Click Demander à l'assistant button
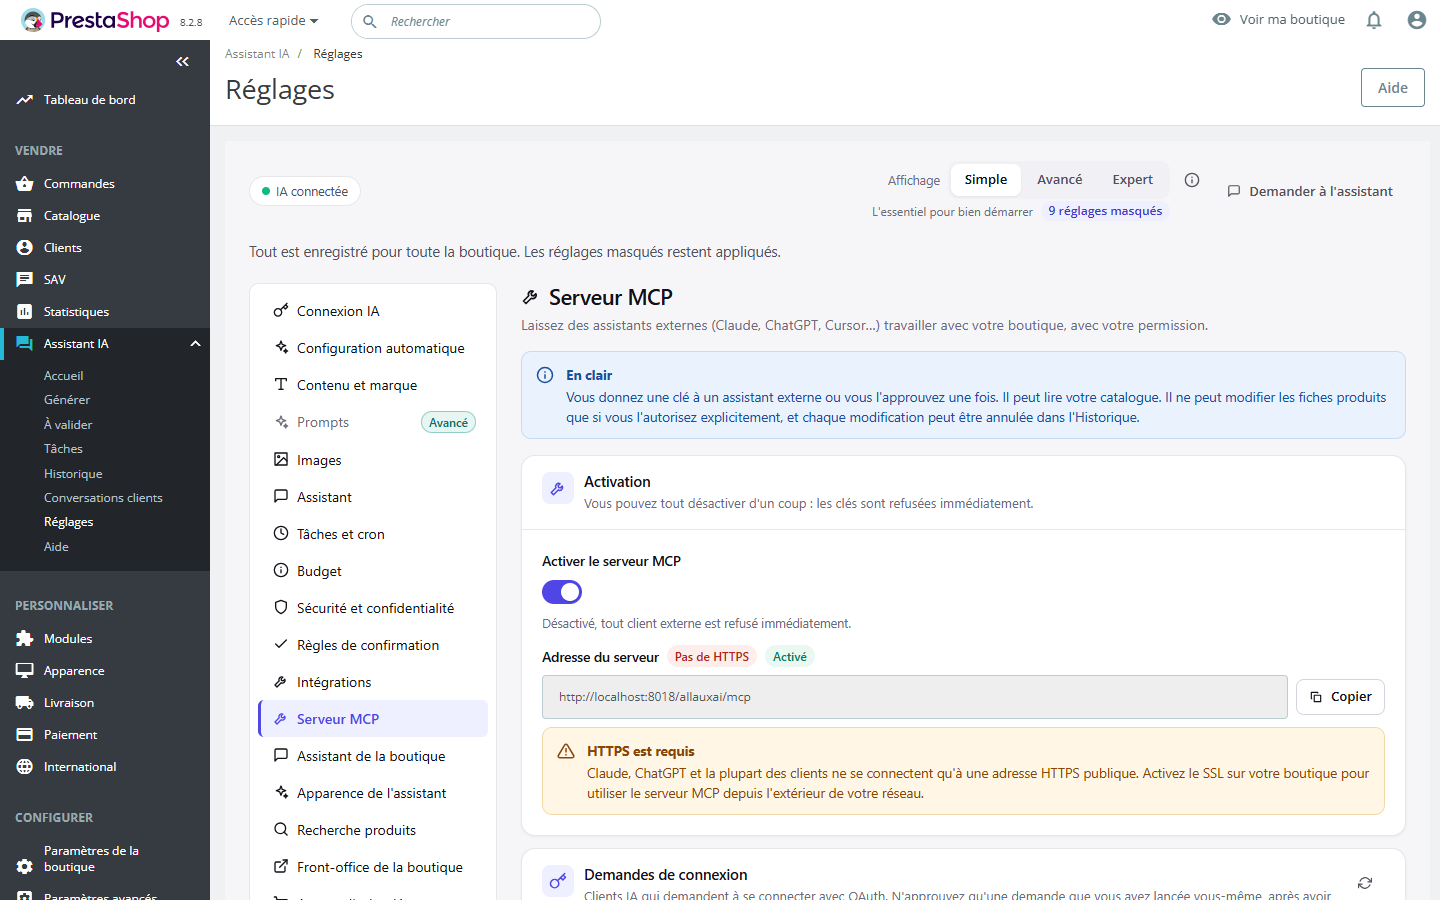Viewport: 1440px width, 900px height. pyautogui.click(x=1310, y=191)
